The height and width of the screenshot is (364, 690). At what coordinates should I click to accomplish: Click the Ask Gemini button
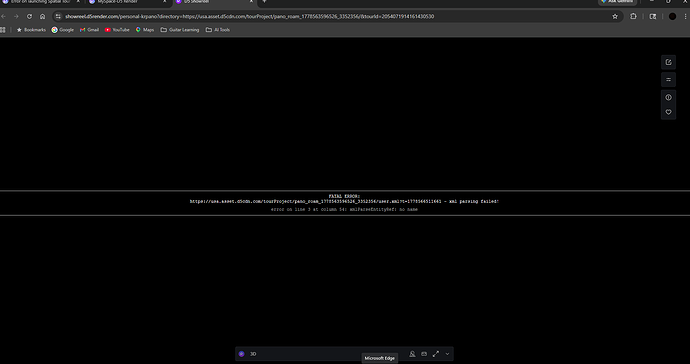point(617,2)
